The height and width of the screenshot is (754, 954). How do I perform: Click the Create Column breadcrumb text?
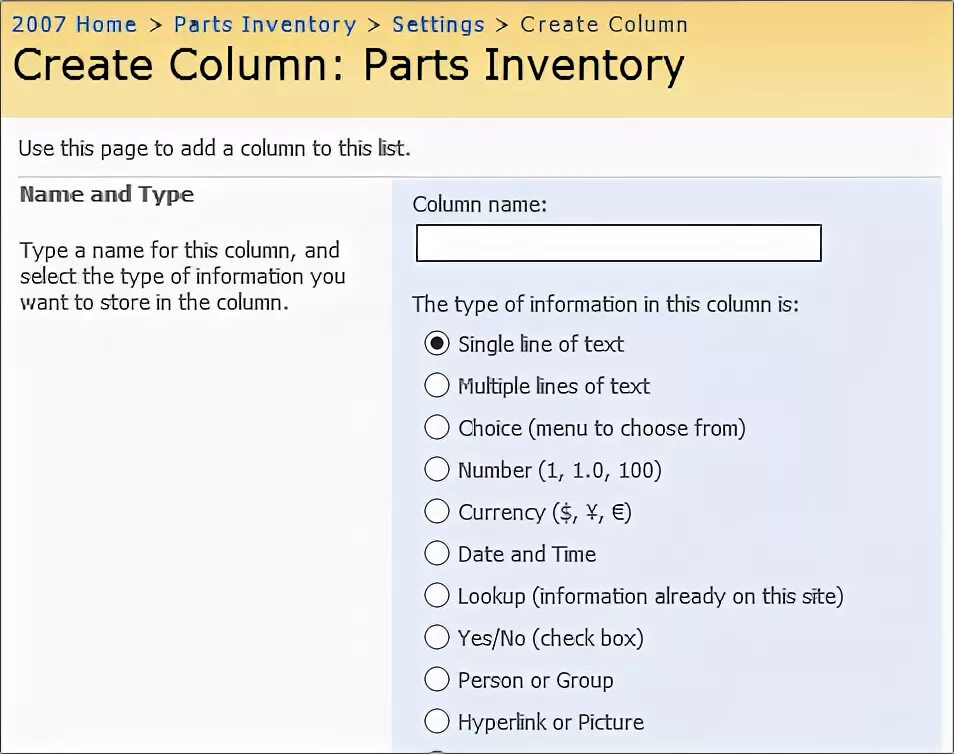[604, 25]
